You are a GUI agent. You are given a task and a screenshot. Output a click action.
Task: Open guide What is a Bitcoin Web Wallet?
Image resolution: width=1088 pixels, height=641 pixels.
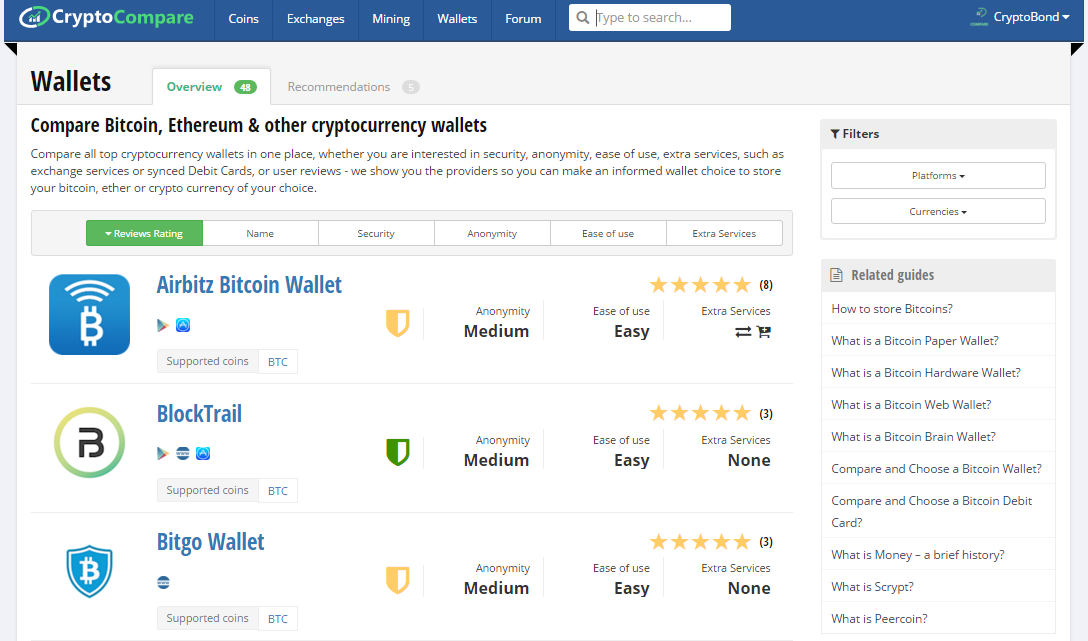911,404
